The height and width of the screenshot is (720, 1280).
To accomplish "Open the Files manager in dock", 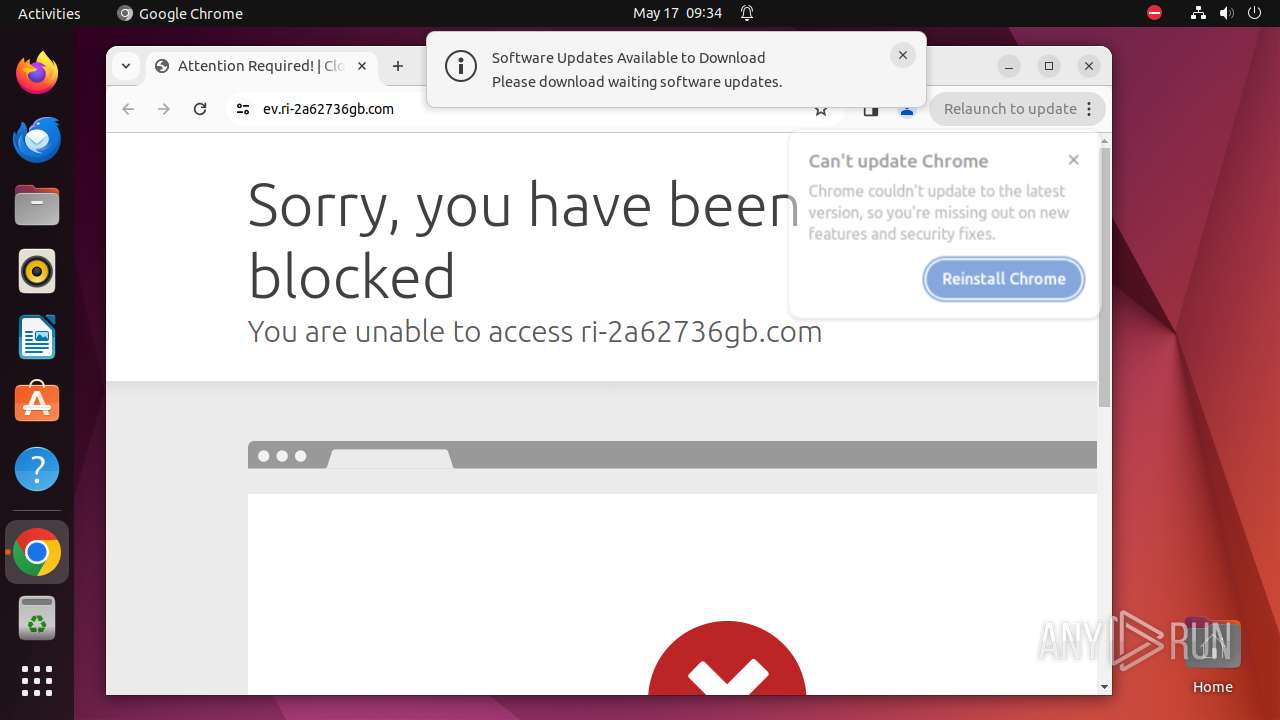I will [x=37, y=206].
